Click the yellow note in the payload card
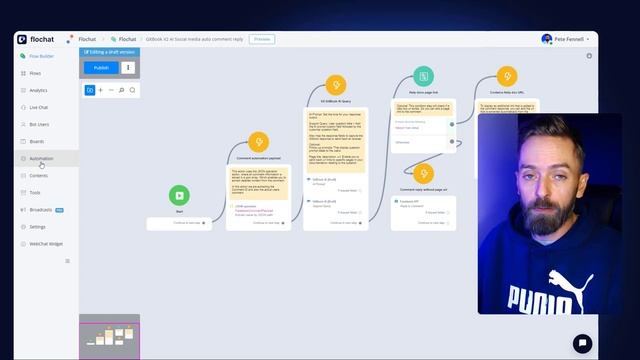 [x=259, y=184]
